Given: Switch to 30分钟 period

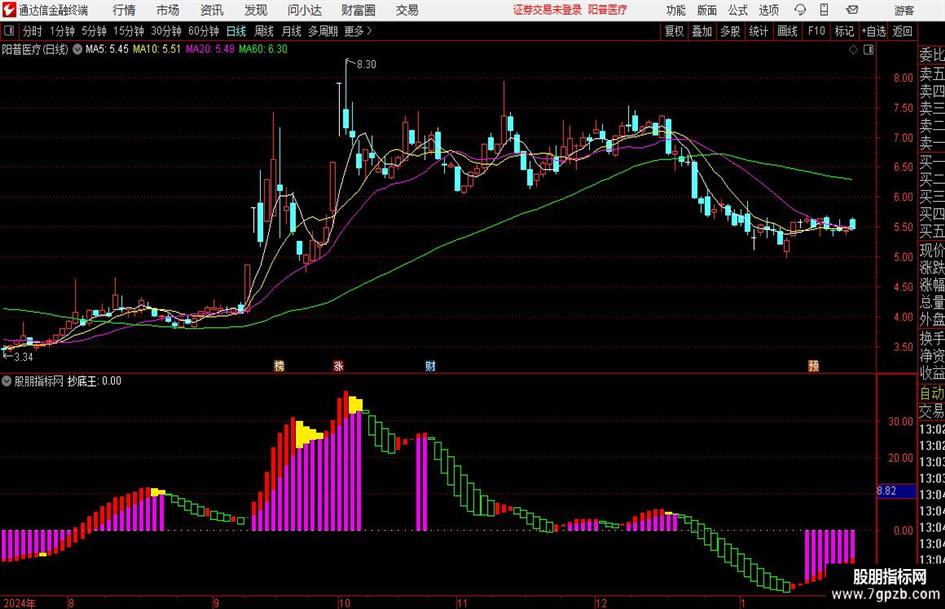Looking at the screenshot, I should pyautogui.click(x=166, y=31).
